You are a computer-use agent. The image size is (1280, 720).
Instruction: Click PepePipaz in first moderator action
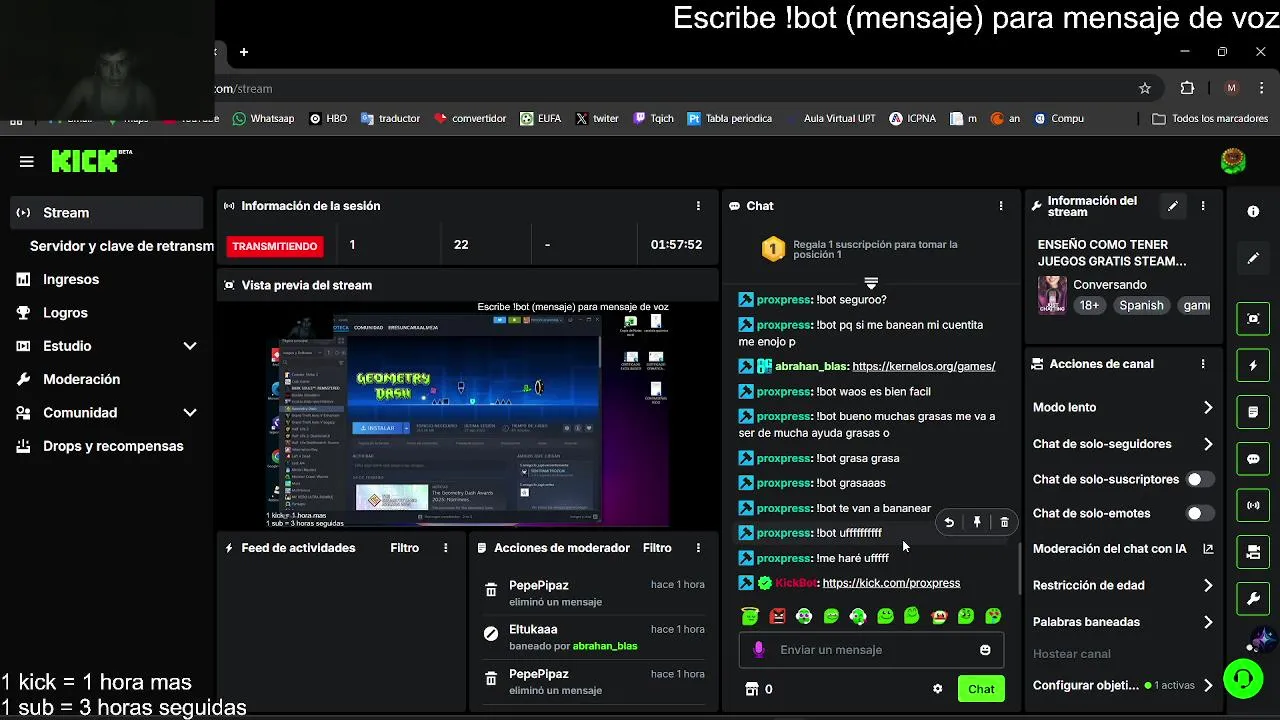coord(538,586)
